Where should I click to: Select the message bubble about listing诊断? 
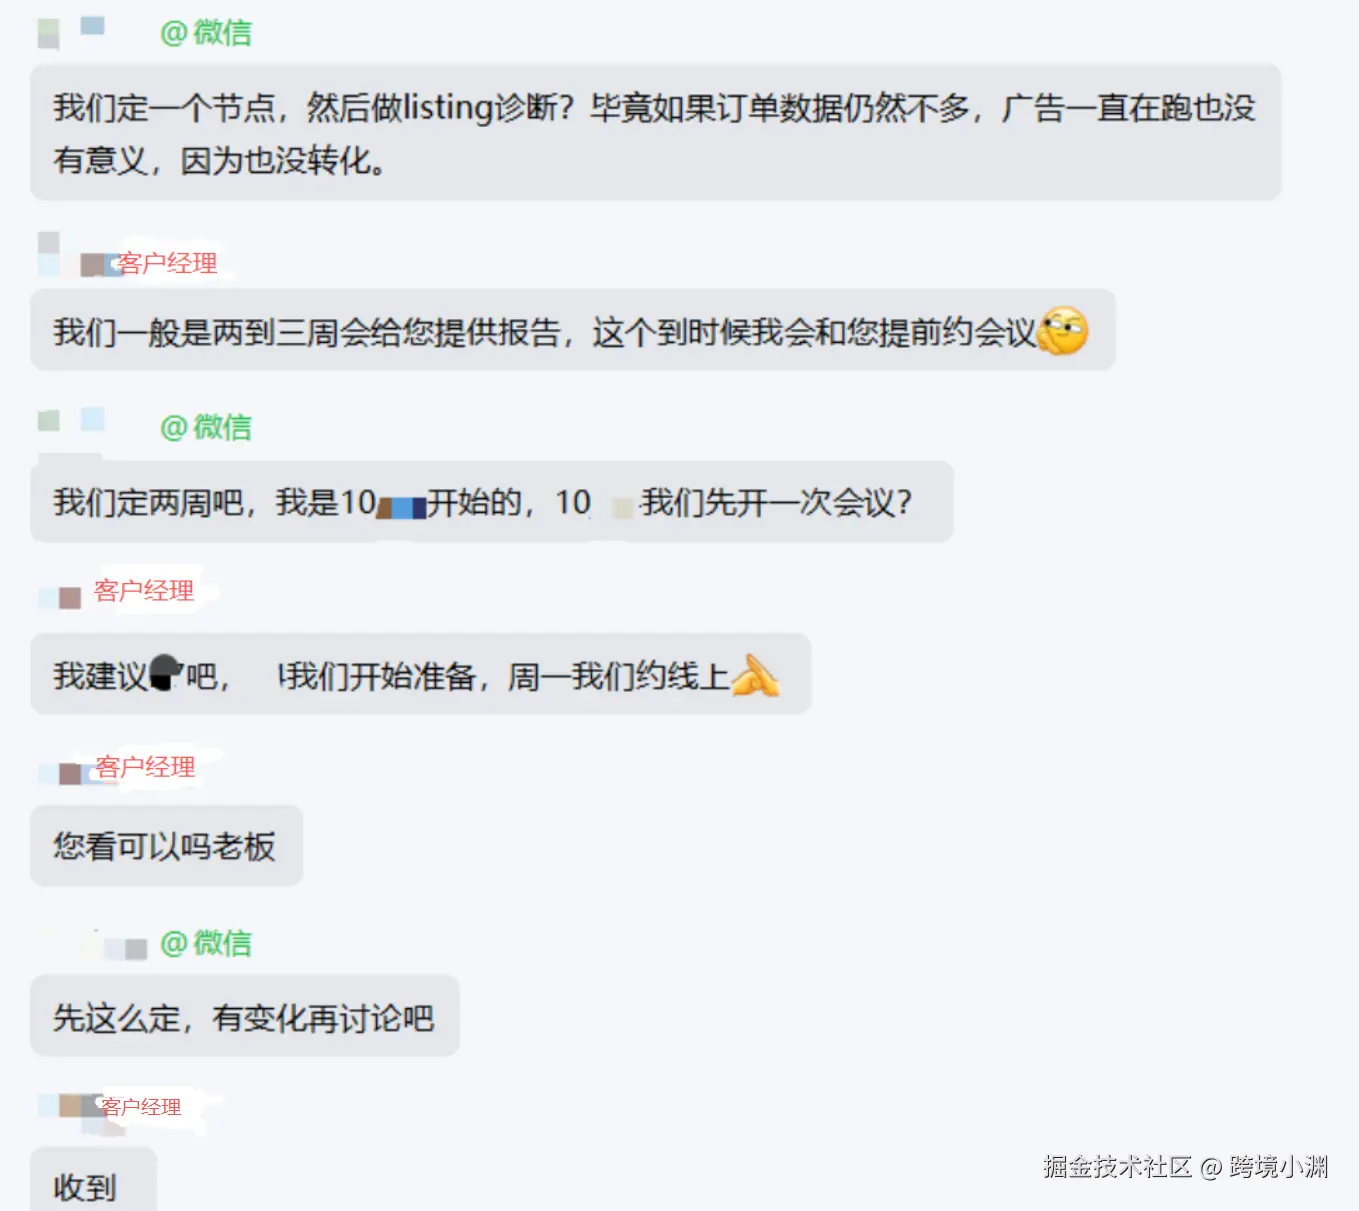pyautogui.click(x=656, y=132)
